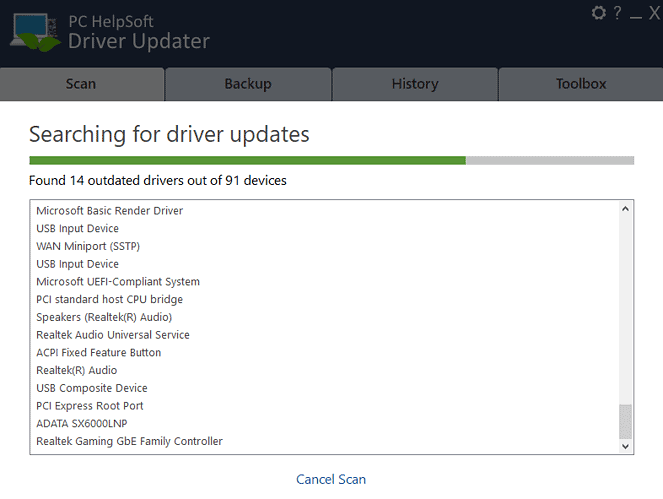The image size is (663, 499).
Task: Close the Driver Updater window
Action: 654,13
